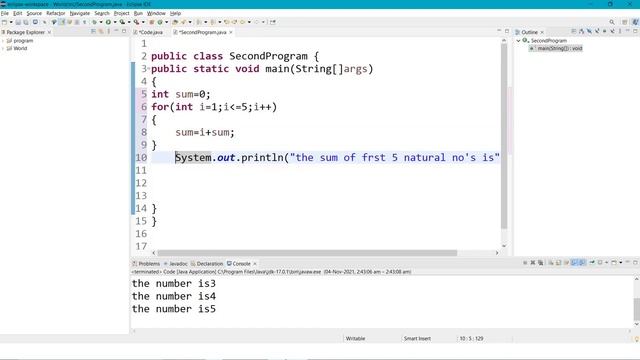Close the Package Explorer view
This screenshot has width=640, height=360.
49,32
